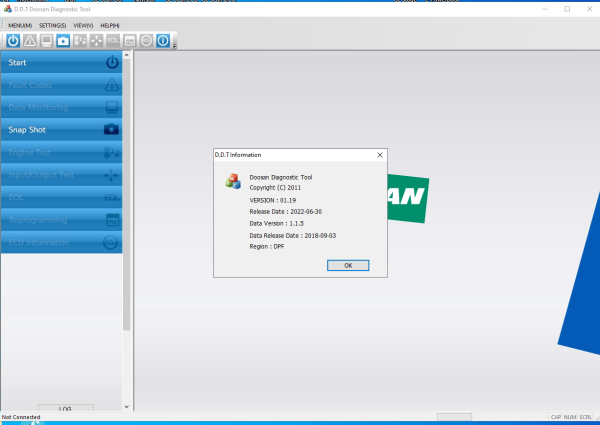Open the MENU(M) menu
Viewport: 600px width, 425px height.
pos(20,26)
